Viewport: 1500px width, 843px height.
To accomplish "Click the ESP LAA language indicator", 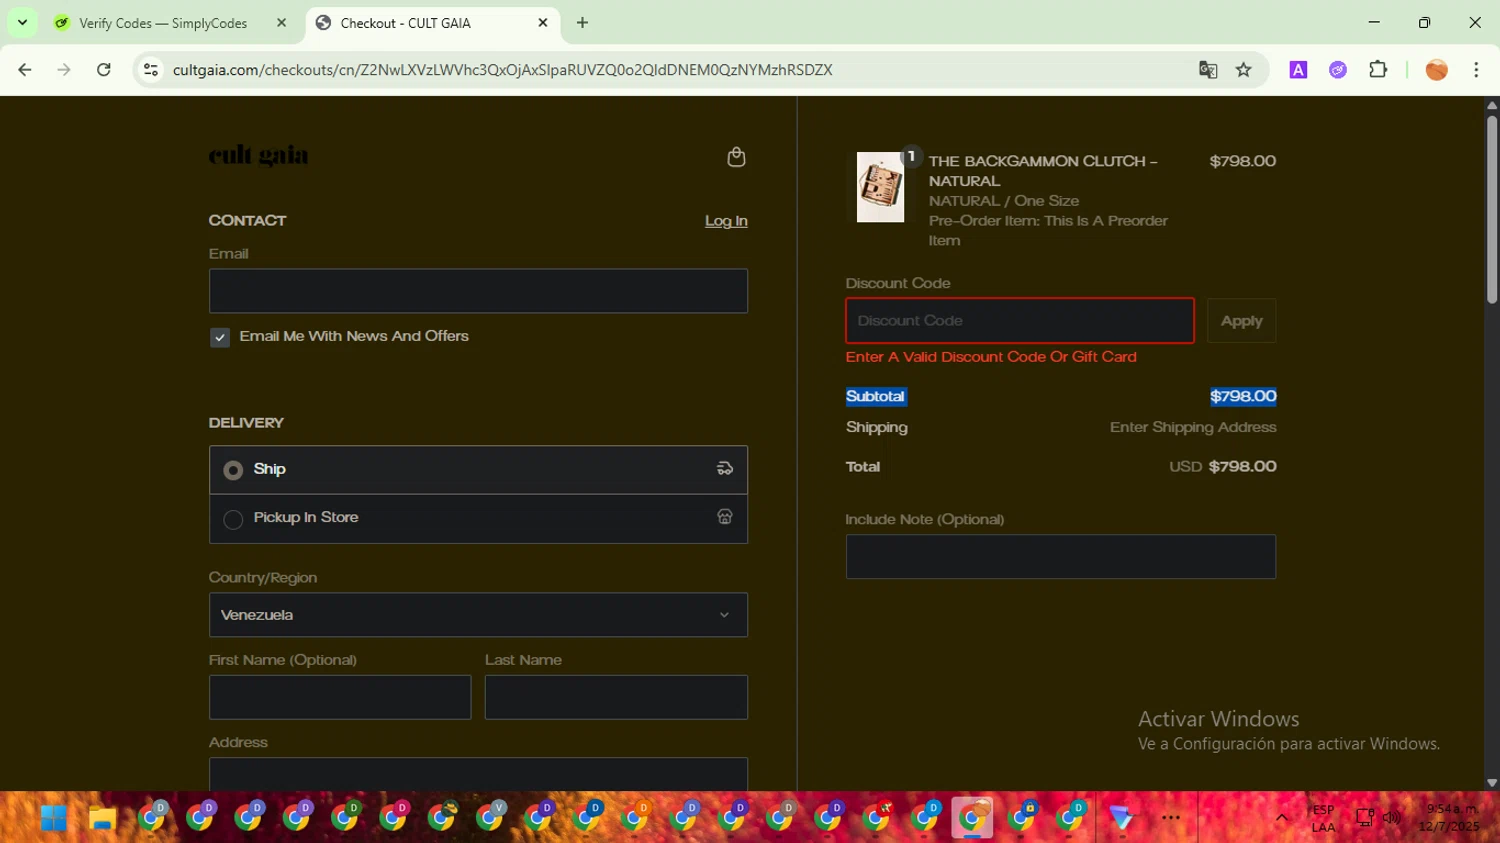I will (1323, 818).
